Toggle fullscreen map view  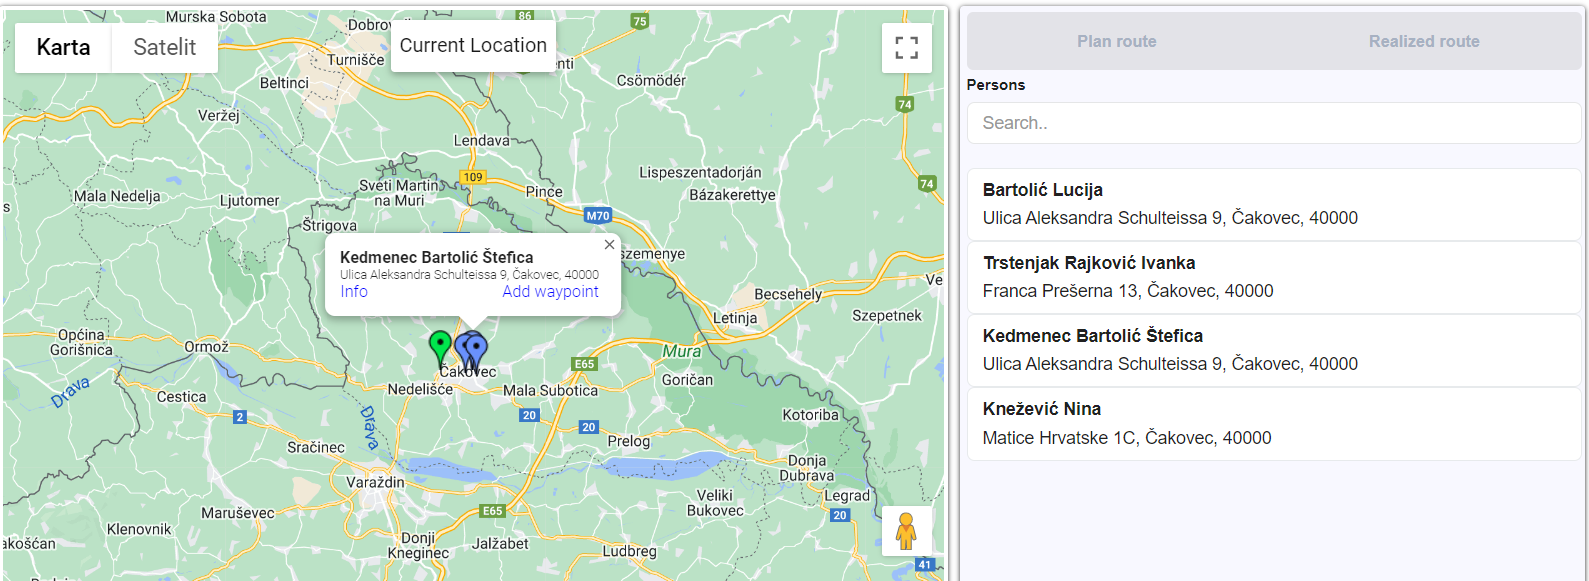906,48
